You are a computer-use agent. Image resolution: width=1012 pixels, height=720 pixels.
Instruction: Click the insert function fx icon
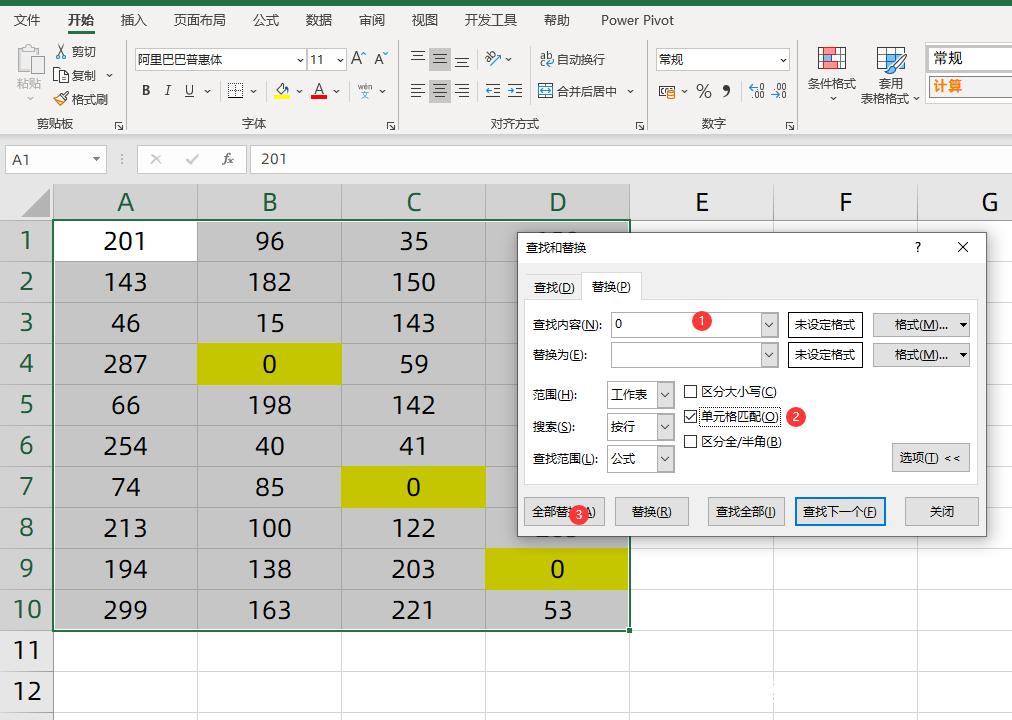tap(227, 159)
